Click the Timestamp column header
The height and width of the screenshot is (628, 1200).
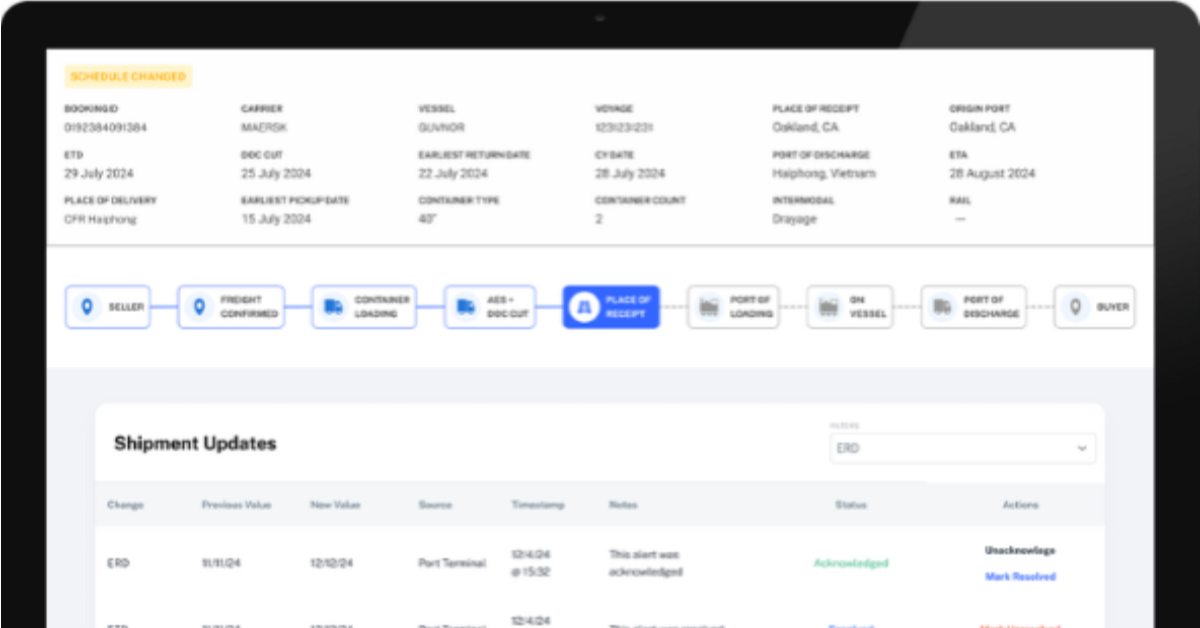537,505
